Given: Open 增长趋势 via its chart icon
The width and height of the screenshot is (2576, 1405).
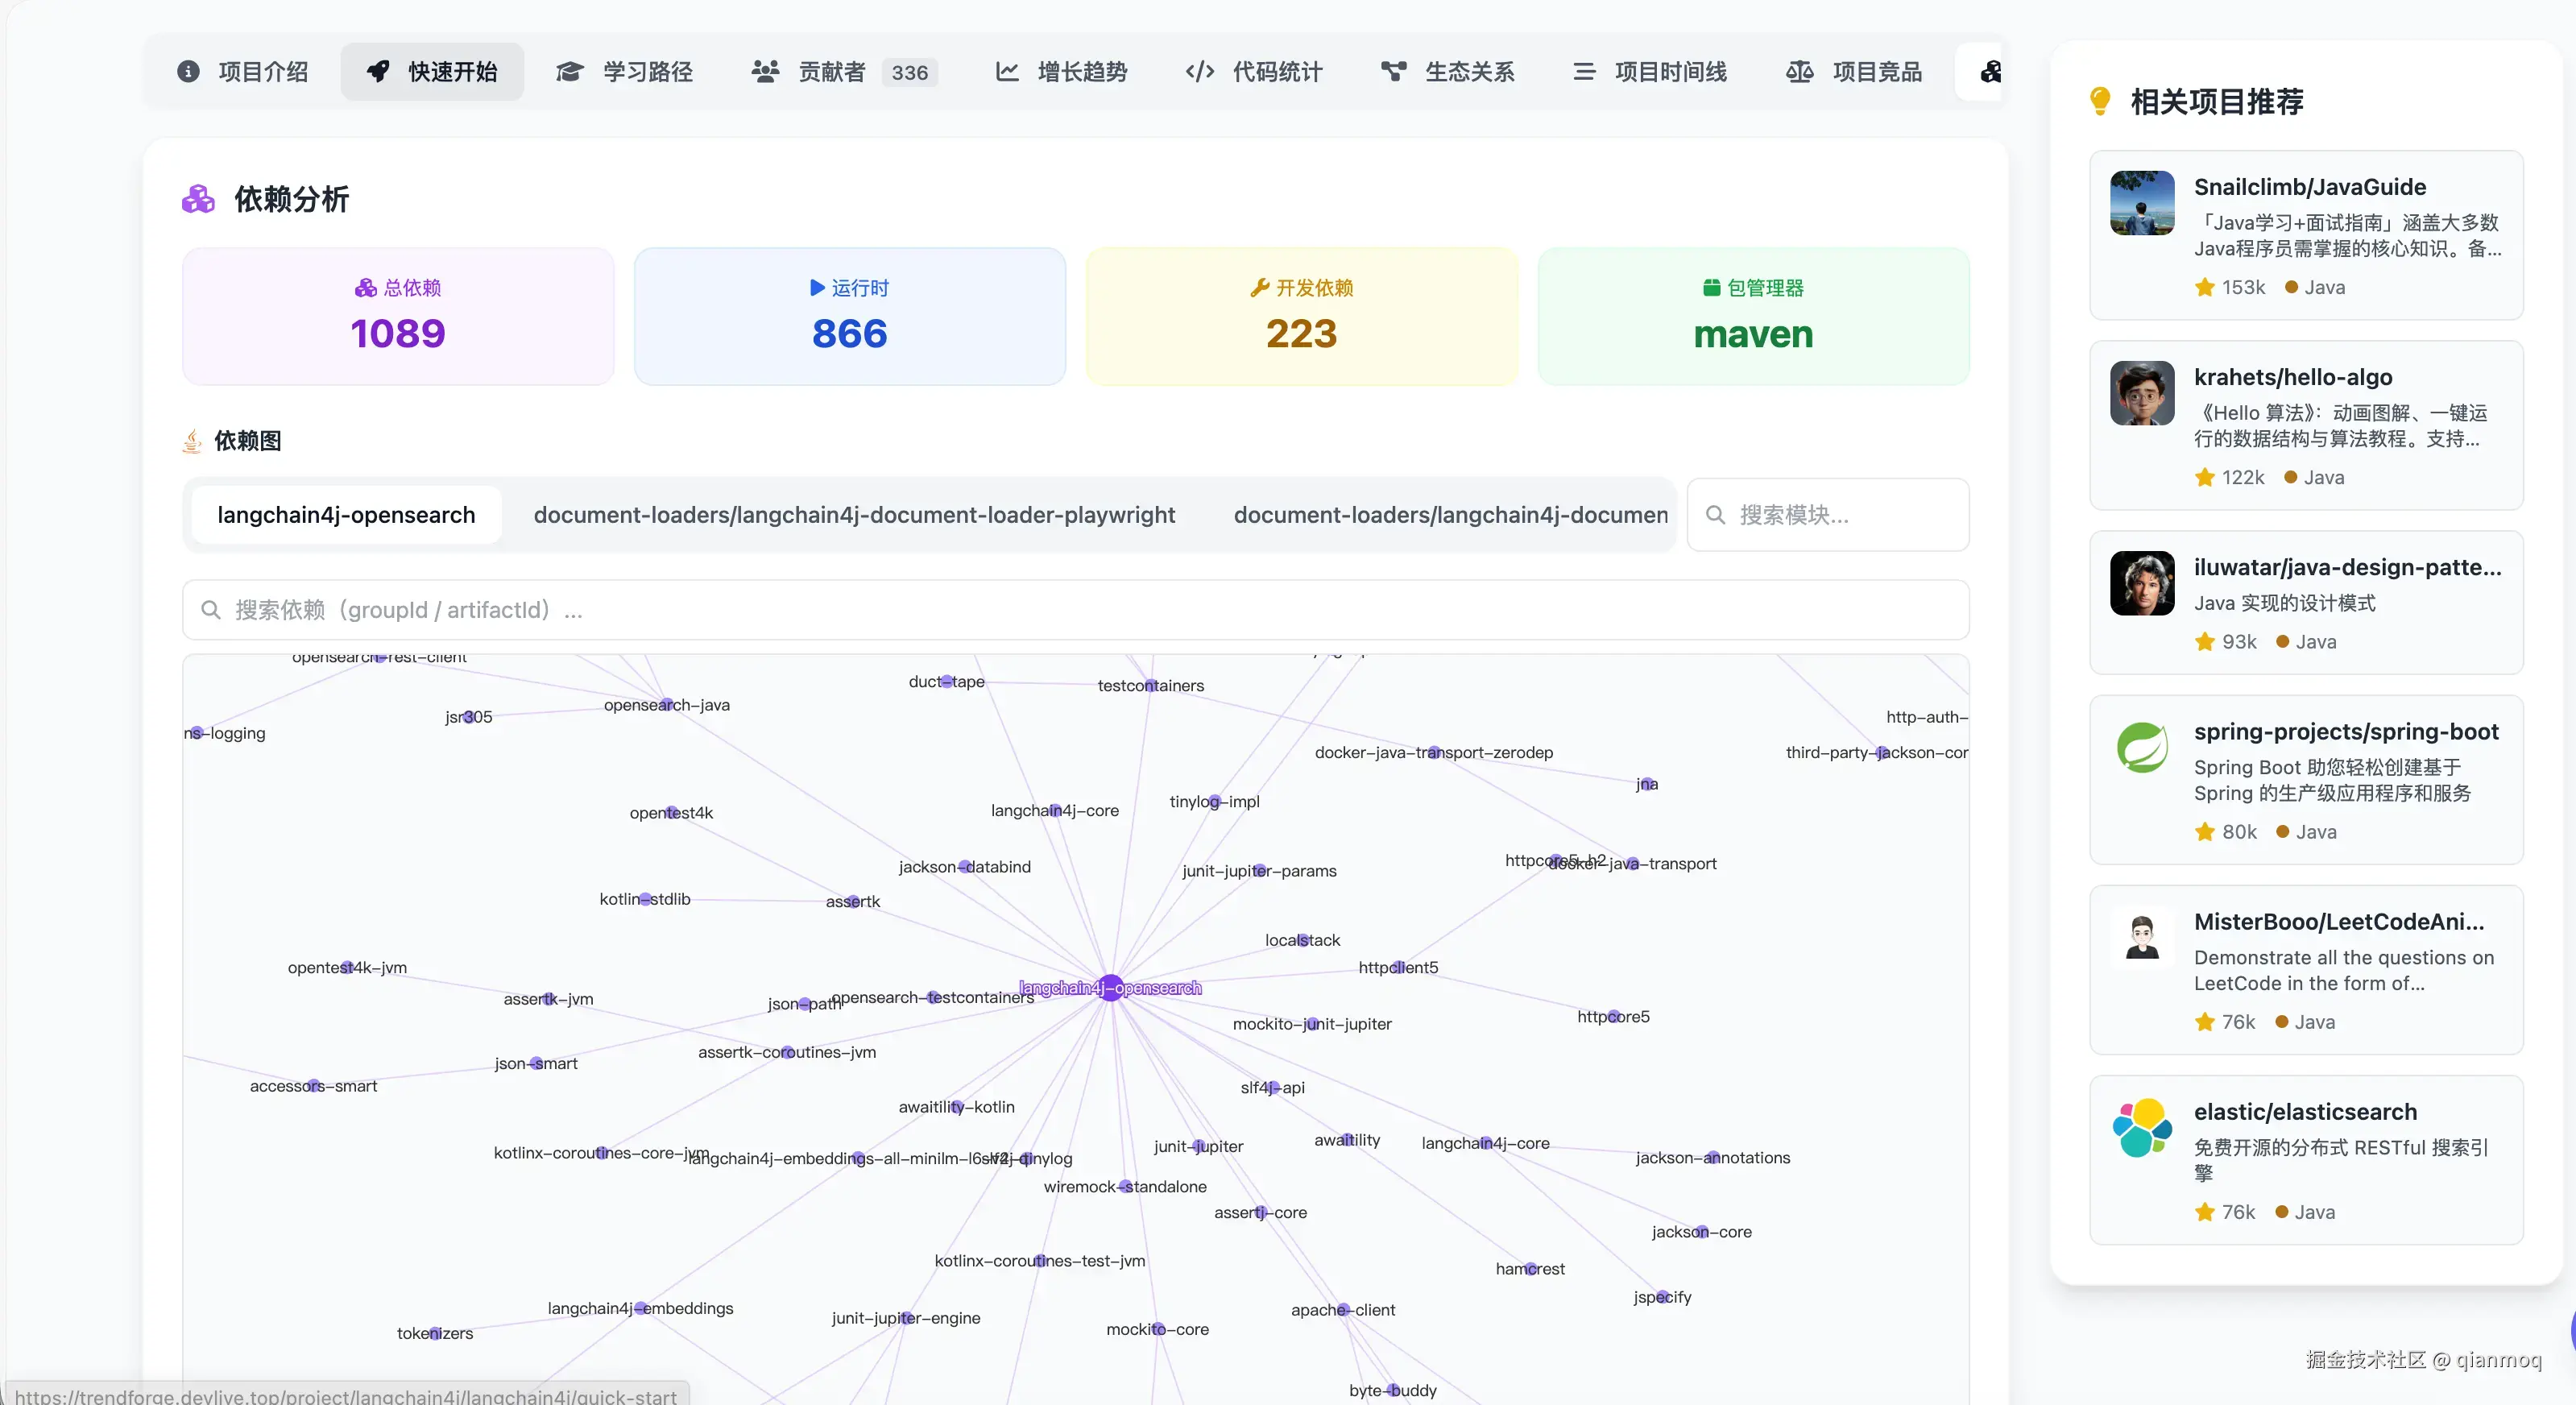Looking at the screenshot, I should tap(1007, 71).
